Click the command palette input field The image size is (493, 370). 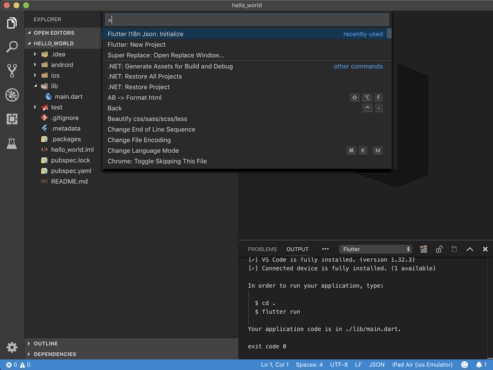pos(247,20)
